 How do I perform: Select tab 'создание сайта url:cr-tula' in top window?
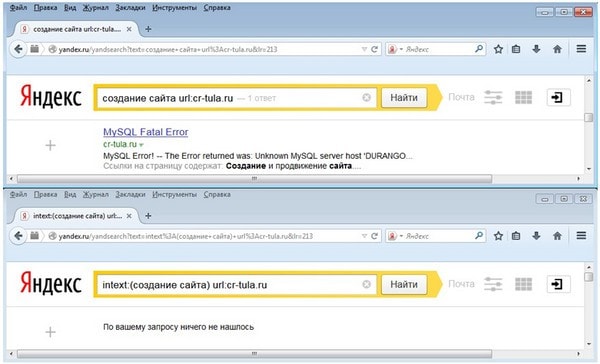[x=77, y=29]
